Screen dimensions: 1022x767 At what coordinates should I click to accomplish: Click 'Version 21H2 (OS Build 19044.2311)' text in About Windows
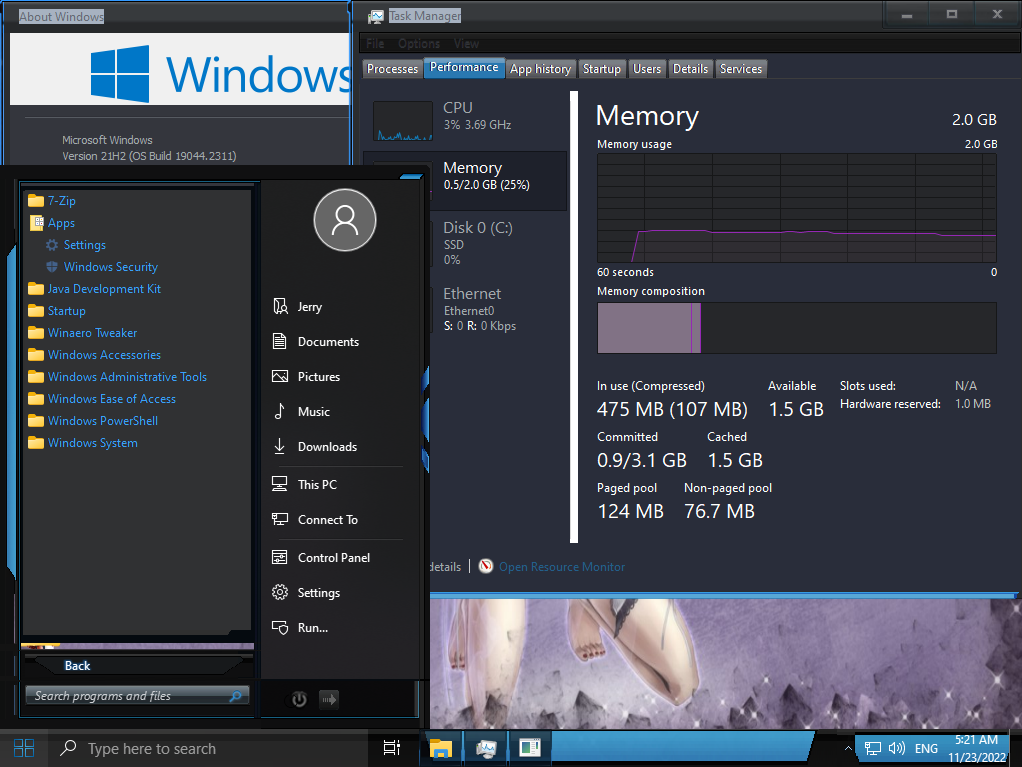[x=149, y=156]
